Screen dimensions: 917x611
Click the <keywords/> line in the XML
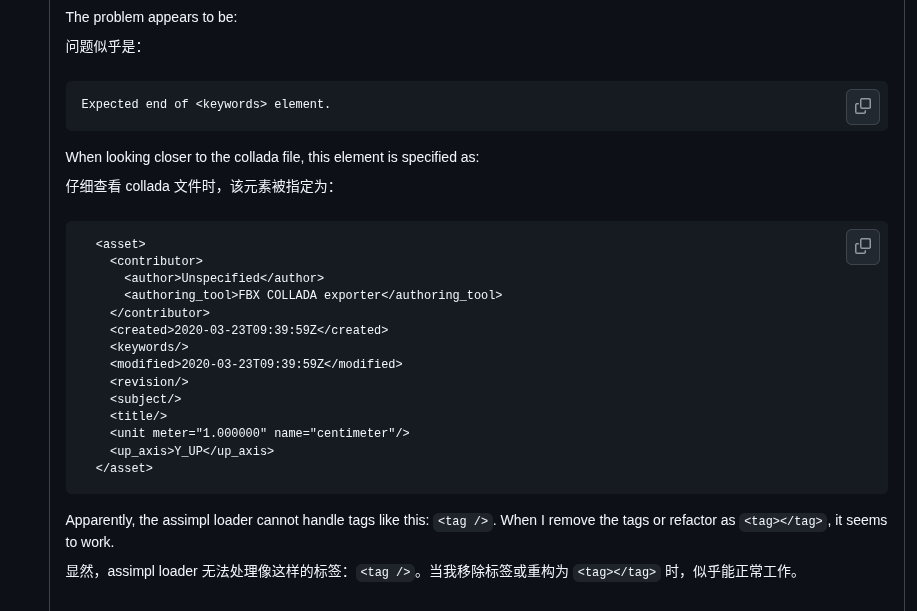[149, 348]
